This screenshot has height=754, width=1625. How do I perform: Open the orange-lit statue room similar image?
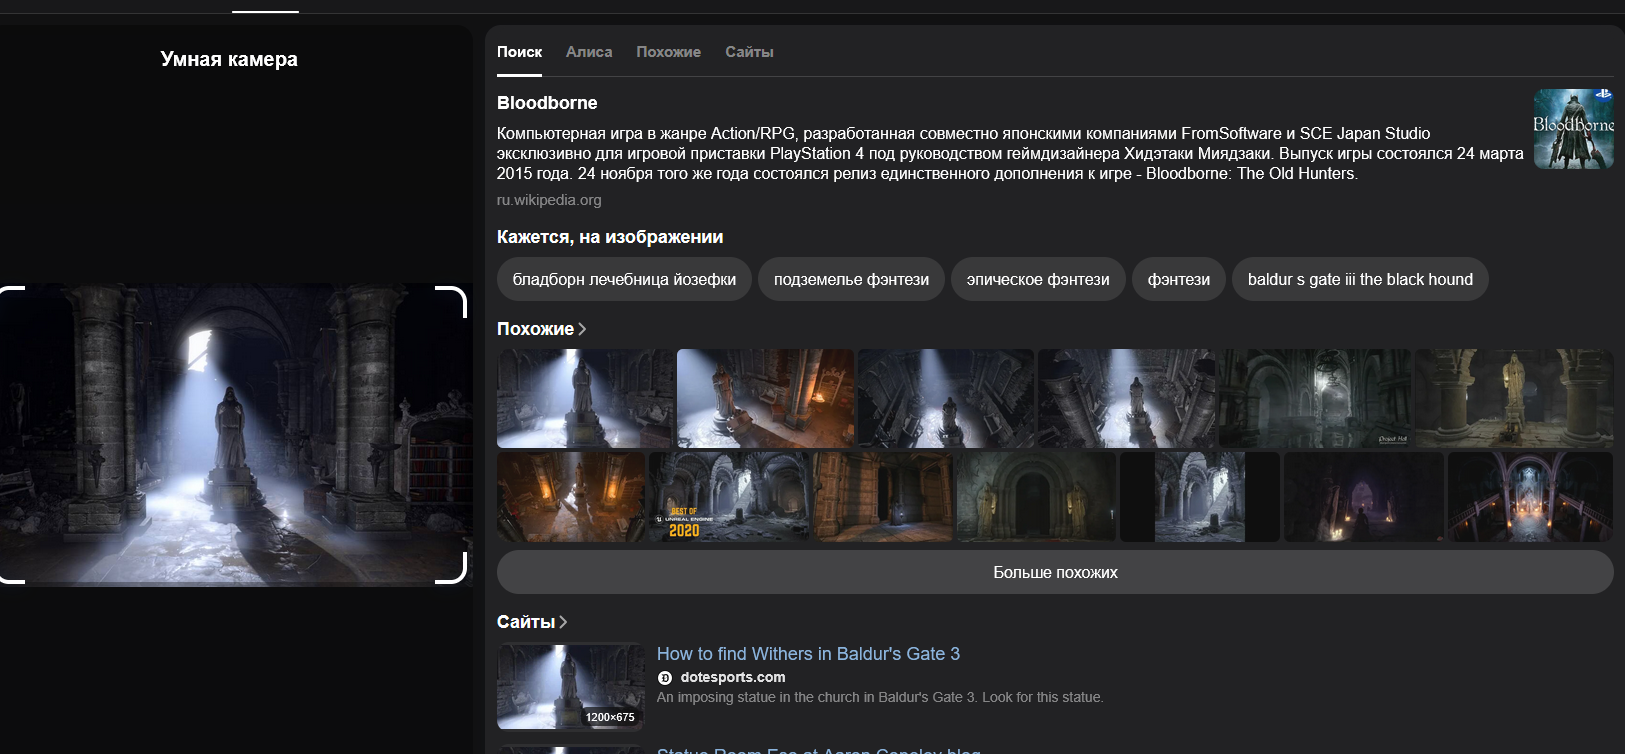point(765,398)
